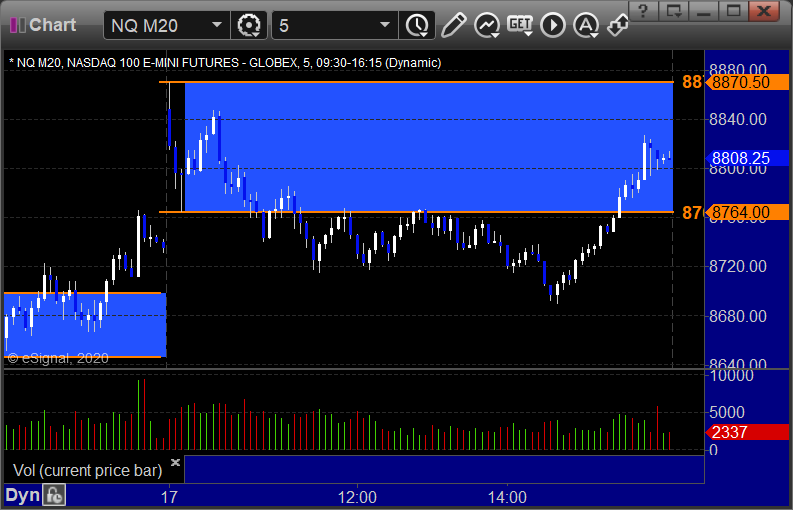The height and width of the screenshot is (510, 793).
Task: Click the 17 date axis label
Action: (x=169, y=497)
